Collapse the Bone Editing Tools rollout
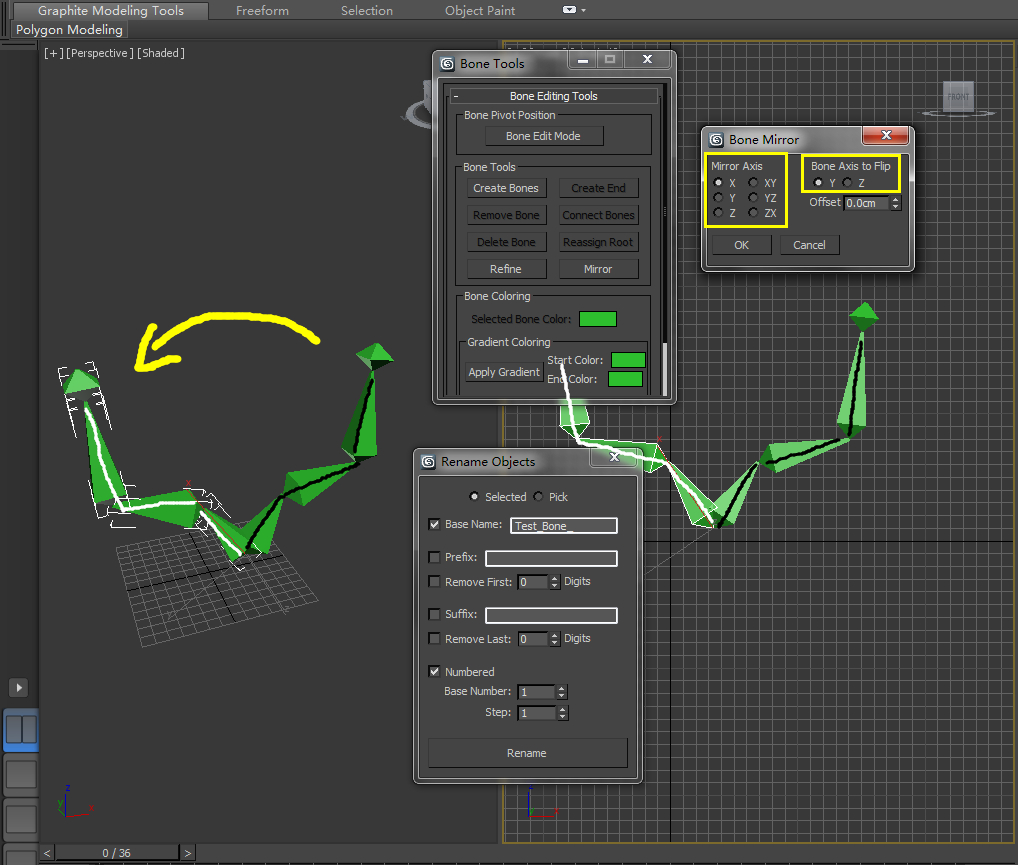1018x865 pixels. [553, 96]
